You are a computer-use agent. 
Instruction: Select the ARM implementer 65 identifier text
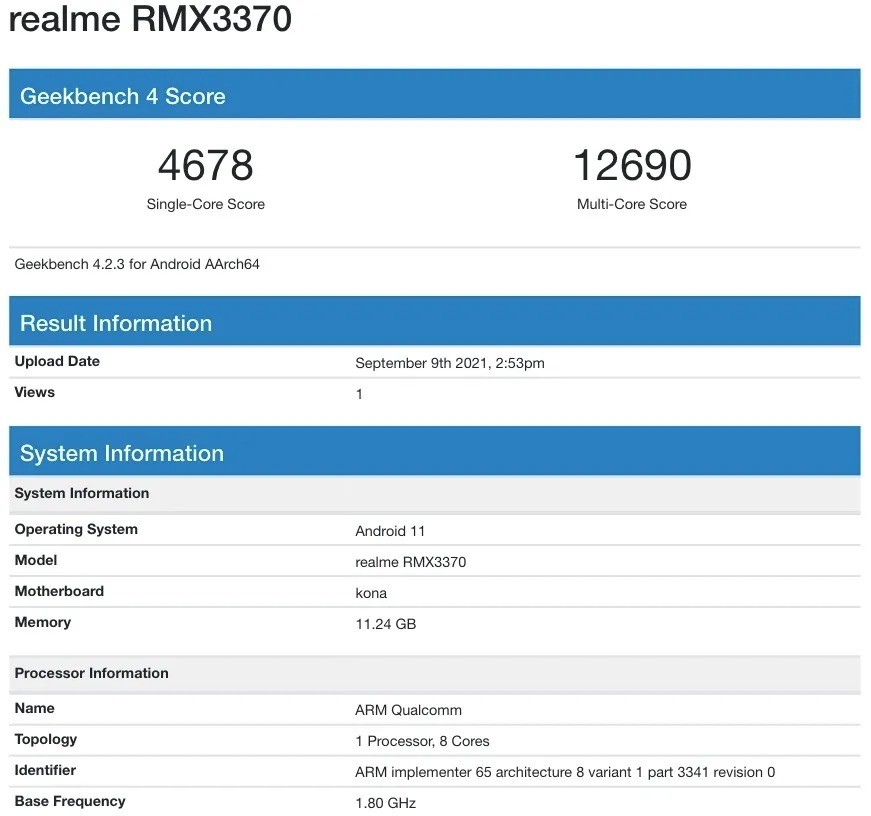pos(564,772)
